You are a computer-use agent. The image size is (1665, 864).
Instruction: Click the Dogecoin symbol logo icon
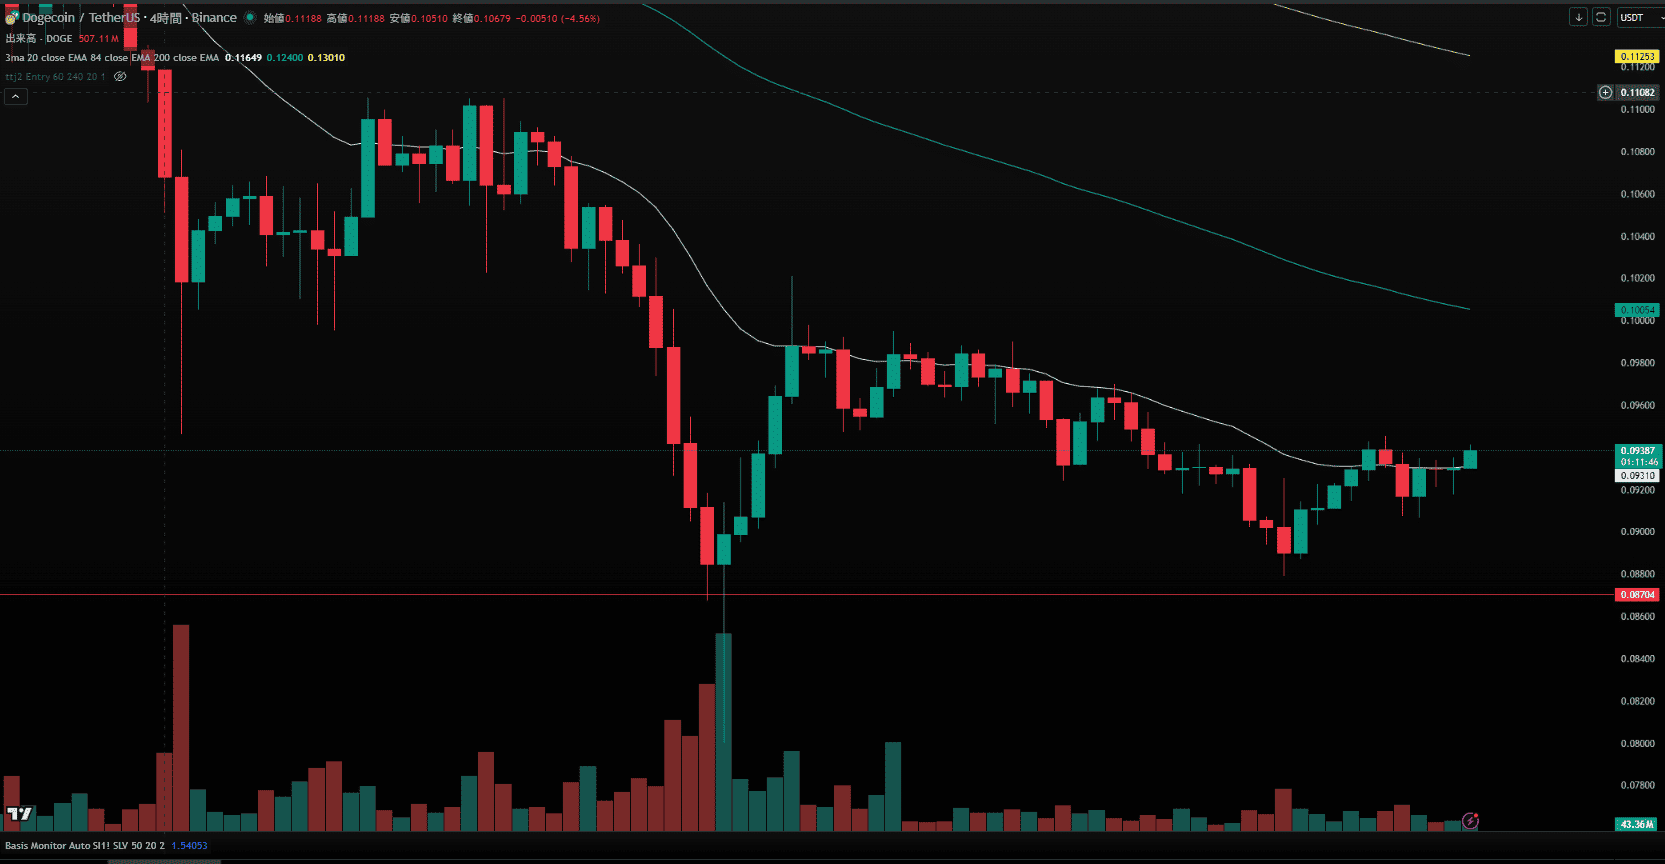click(x=11, y=18)
